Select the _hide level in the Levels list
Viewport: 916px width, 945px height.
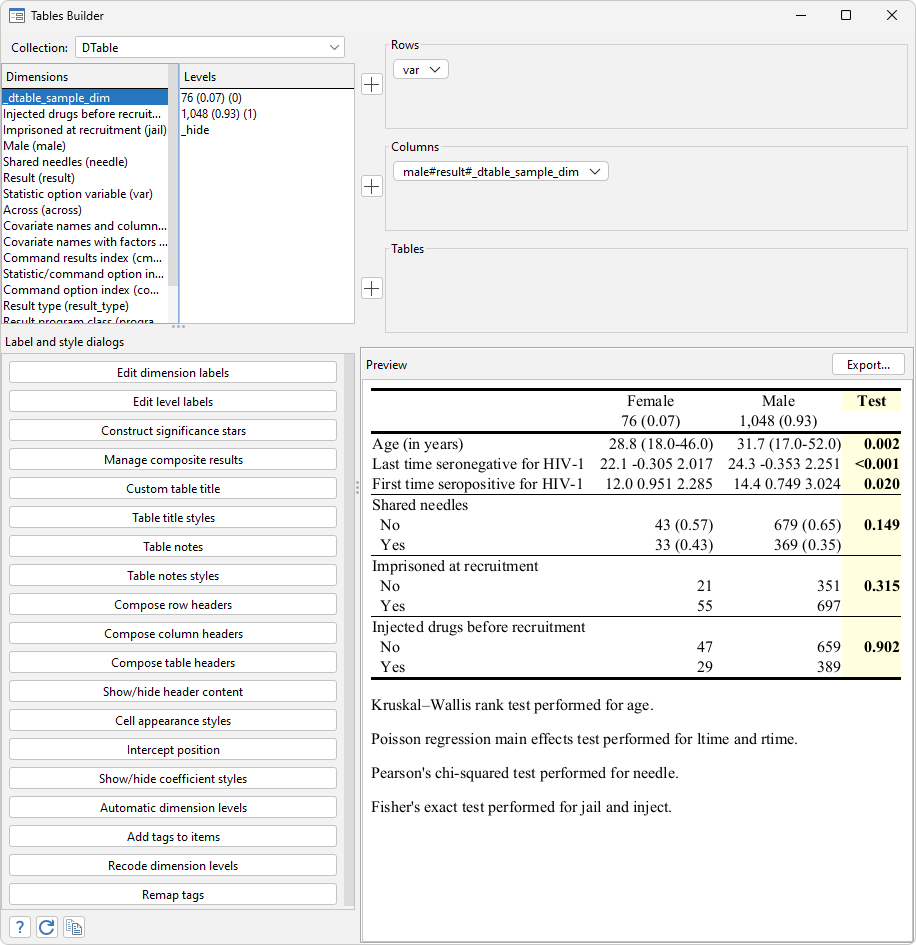[x=196, y=129]
